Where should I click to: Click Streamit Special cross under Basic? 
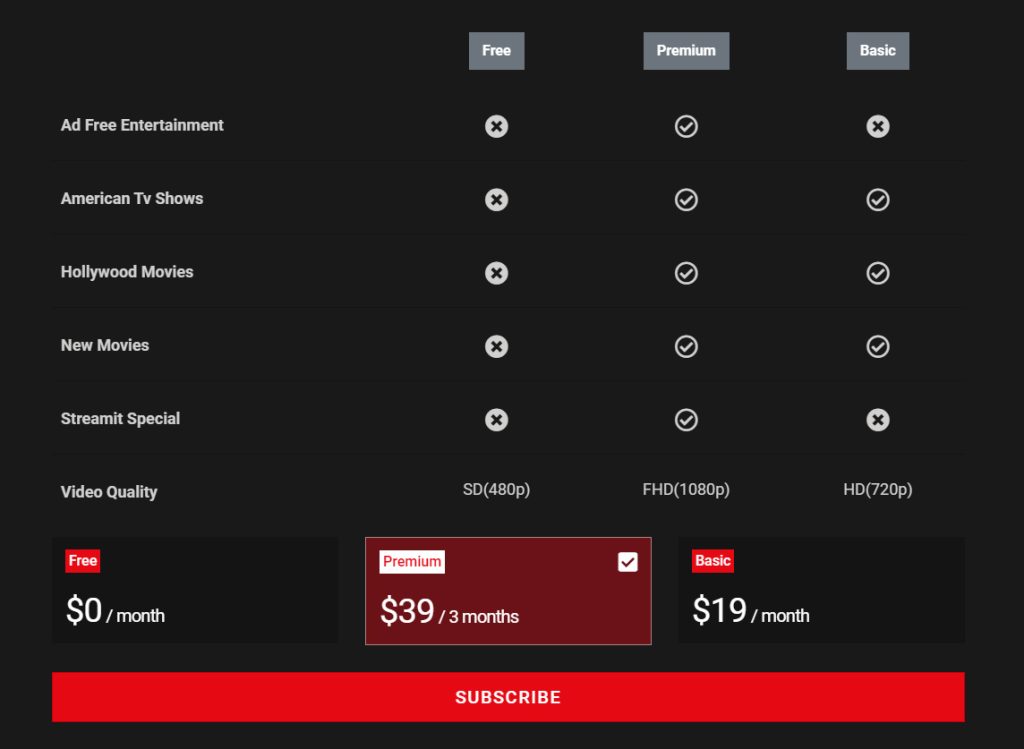pos(877,420)
